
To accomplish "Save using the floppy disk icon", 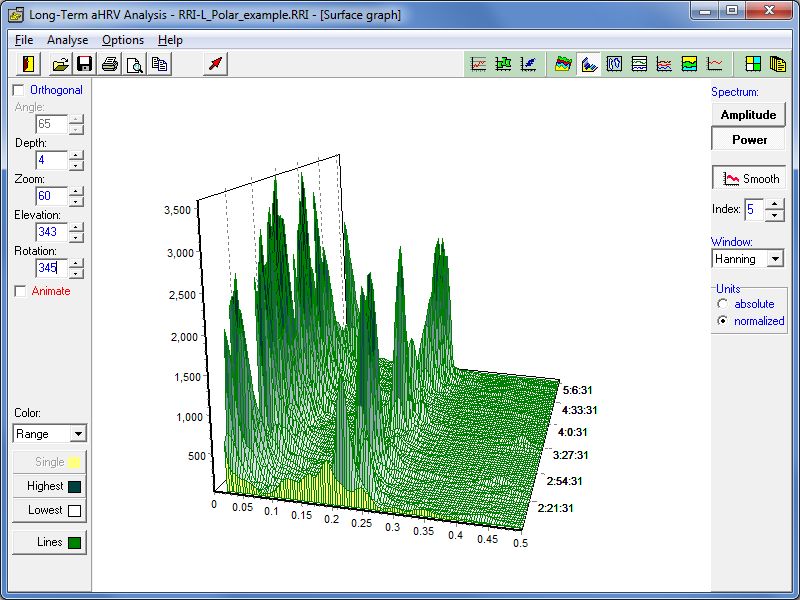I will coord(85,64).
